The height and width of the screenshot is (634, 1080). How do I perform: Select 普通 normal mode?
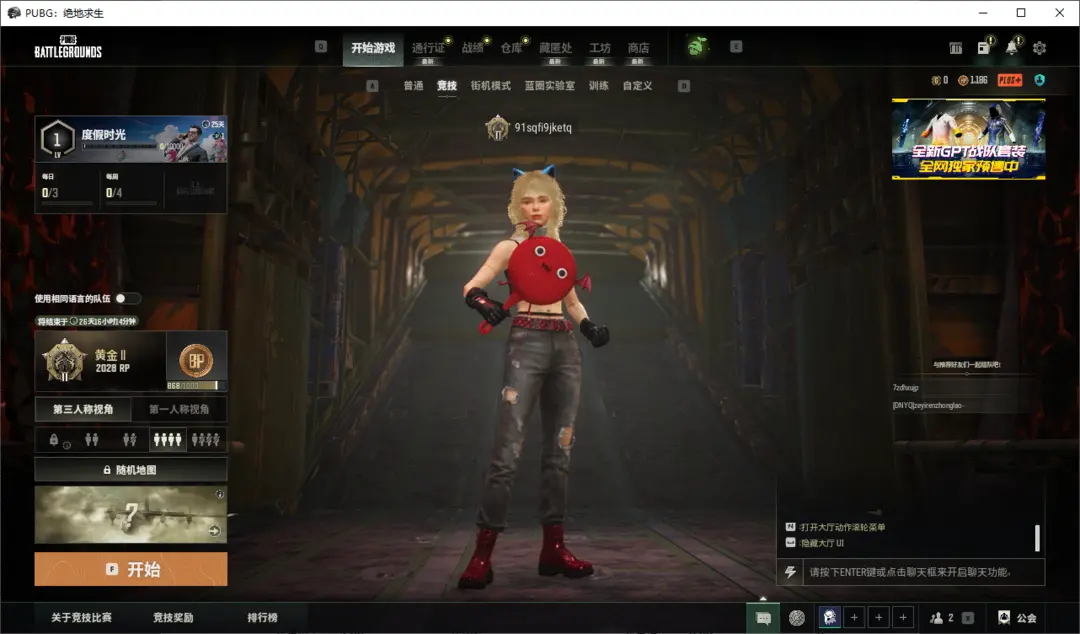413,85
